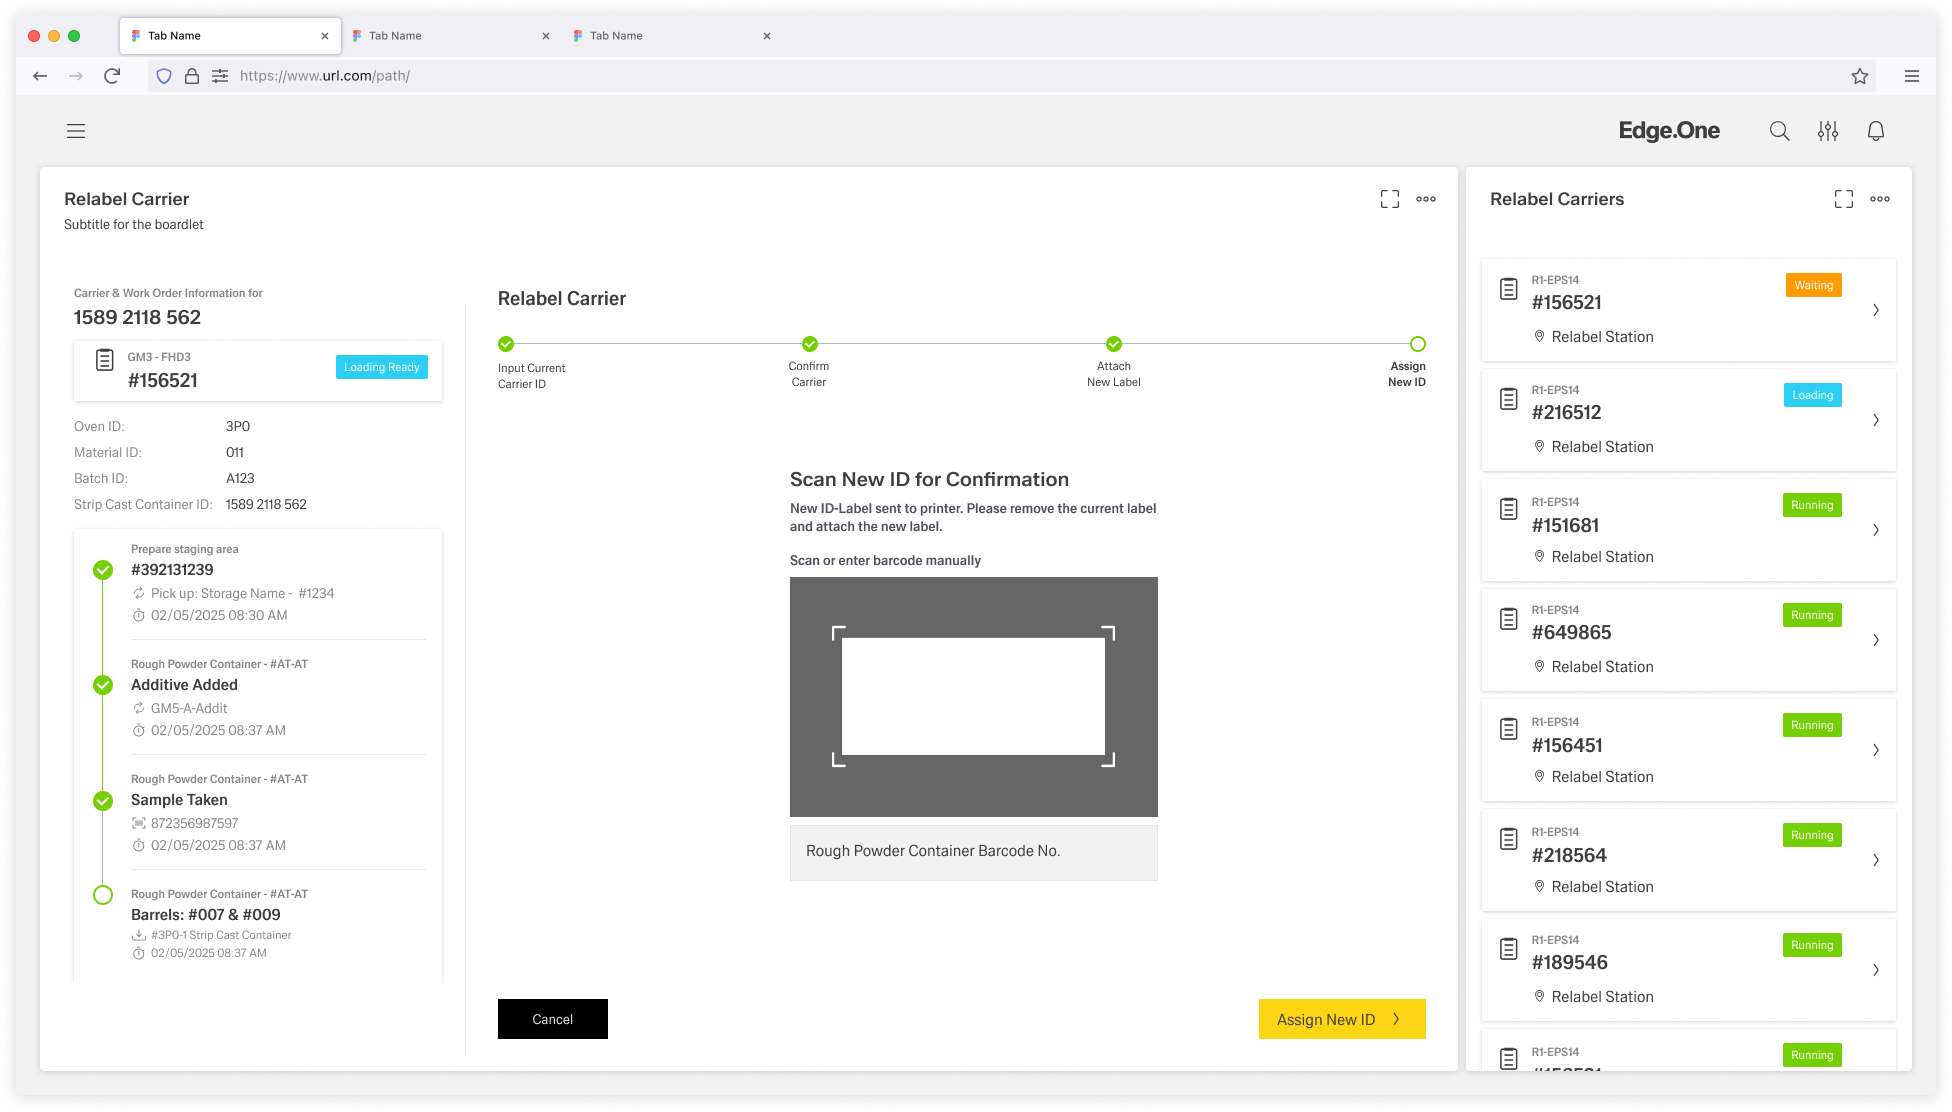Click the Loading Ready badge in carrier info
This screenshot has width=1952, height=1112.
click(381, 367)
